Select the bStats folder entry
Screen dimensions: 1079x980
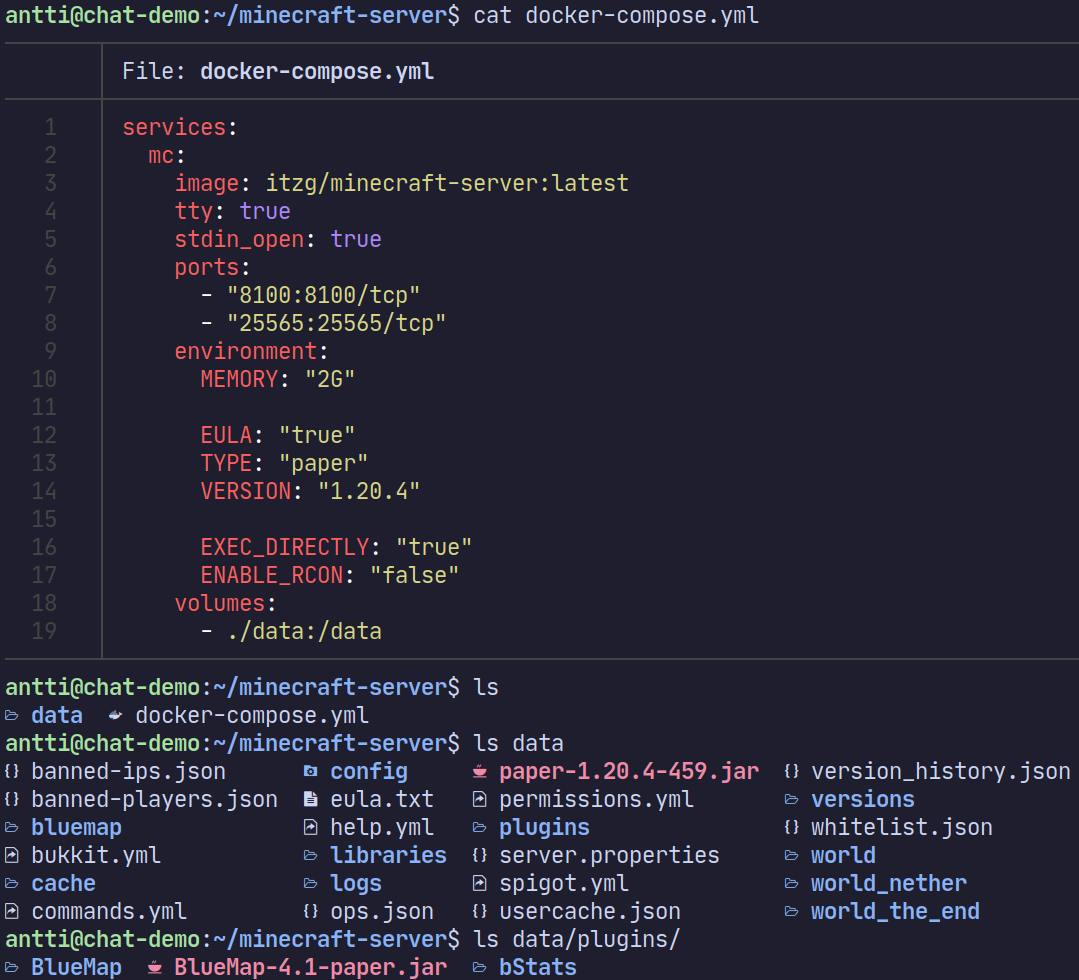coord(537,967)
